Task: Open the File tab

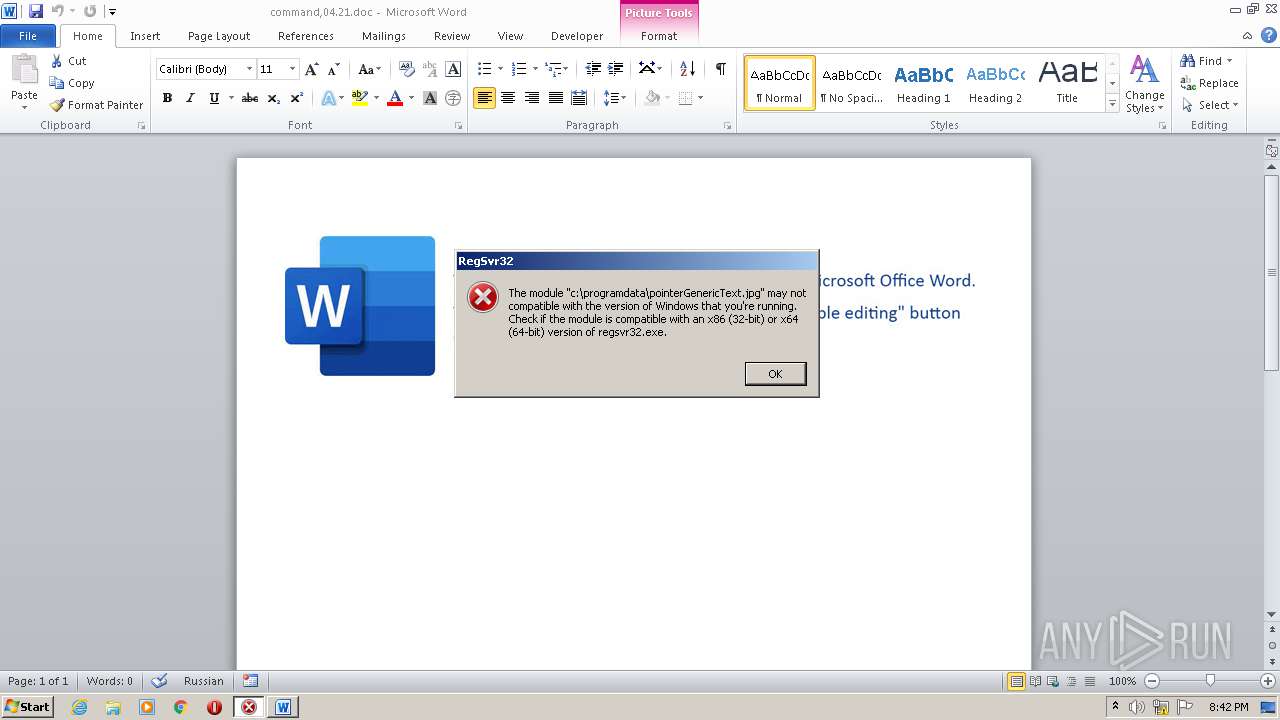Action: pyautogui.click(x=28, y=36)
